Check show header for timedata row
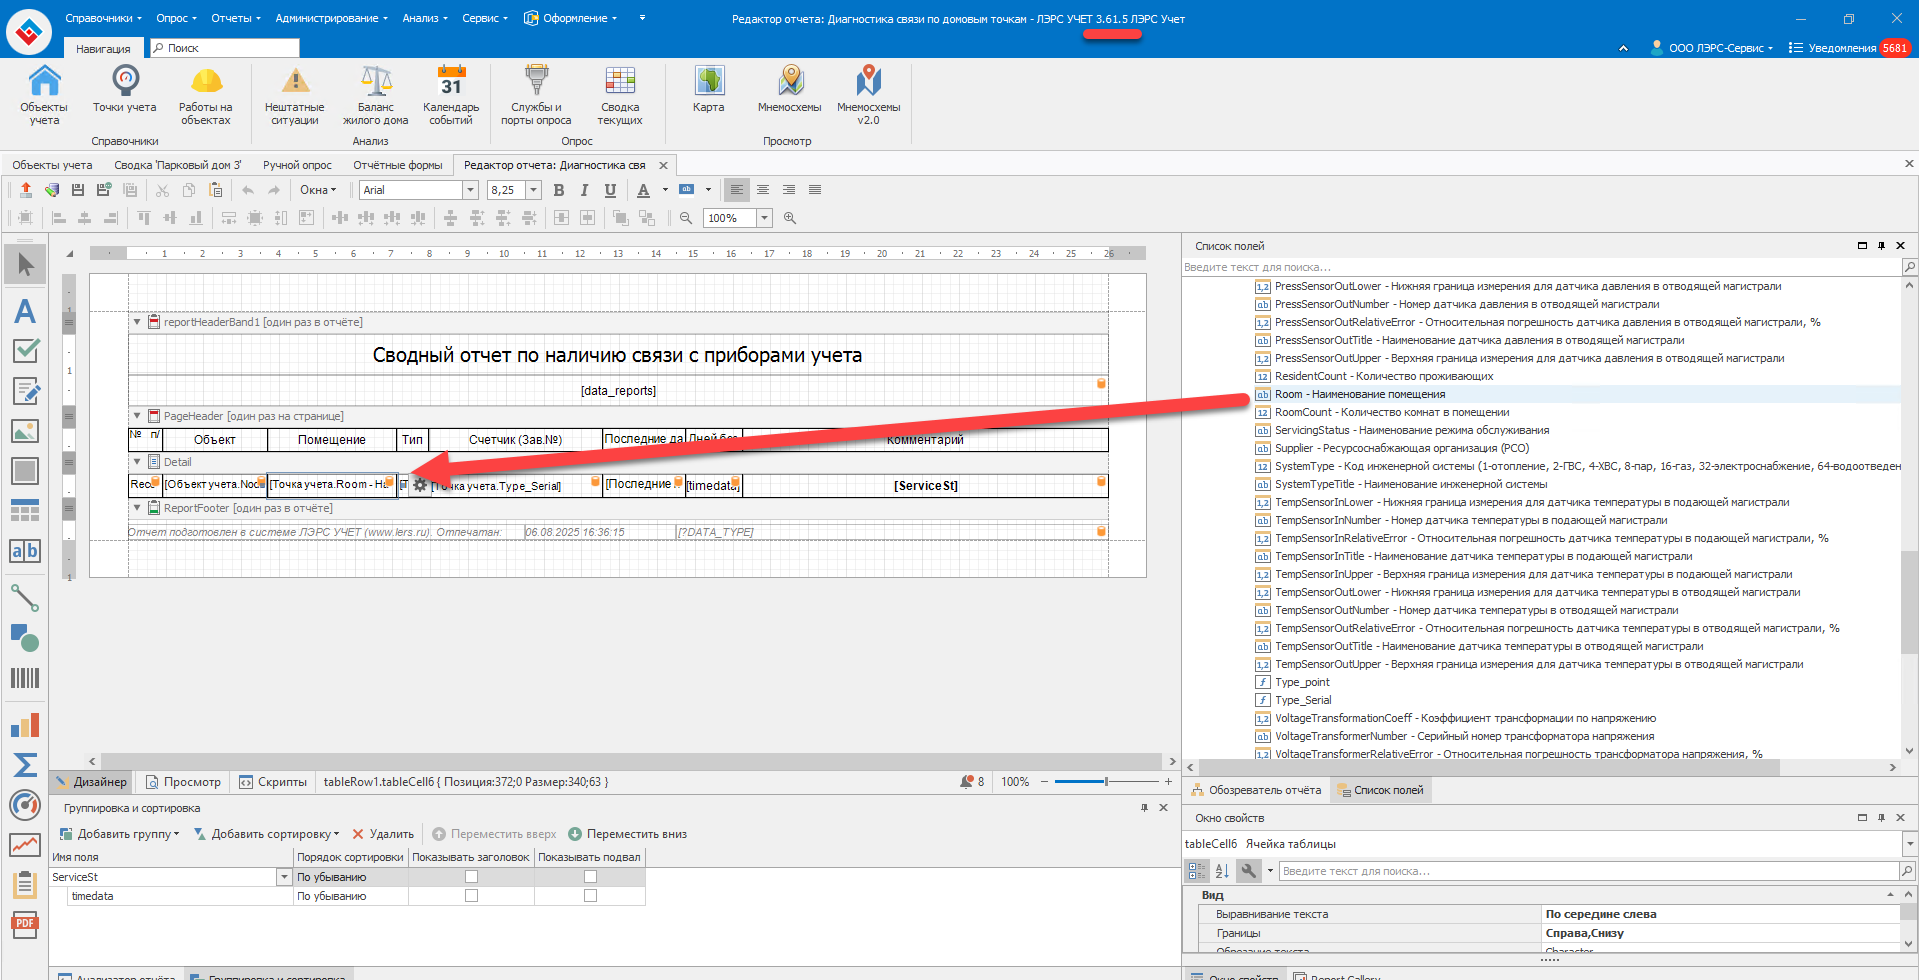Screen dimensions: 1919x980 pos(471,896)
